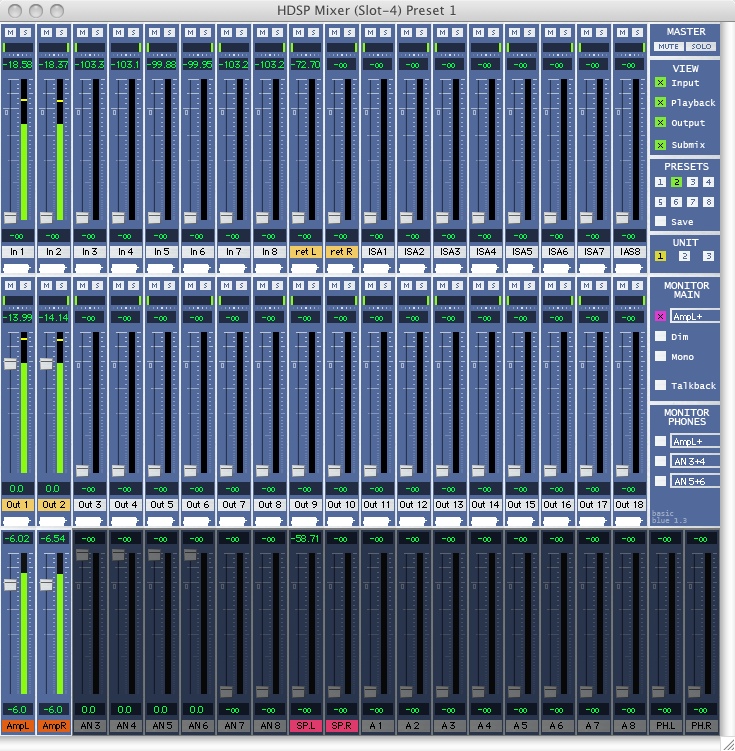Toggle the Input view checkbox
This screenshot has height=751, width=735.
[660, 82]
